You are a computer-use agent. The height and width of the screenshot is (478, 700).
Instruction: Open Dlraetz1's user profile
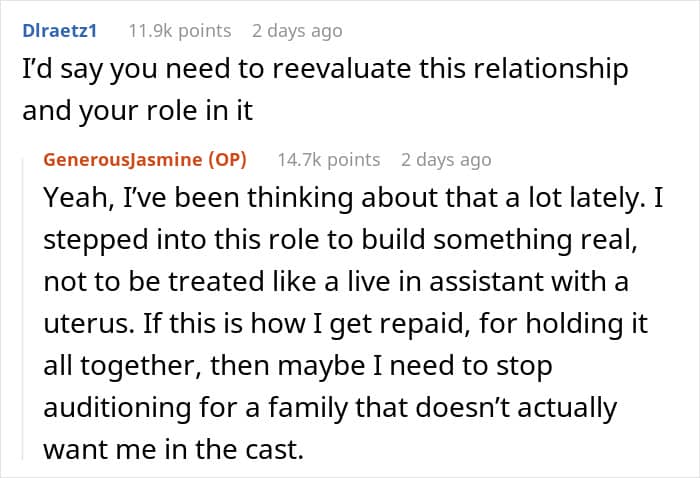pyautogui.click(x=59, y=31)
